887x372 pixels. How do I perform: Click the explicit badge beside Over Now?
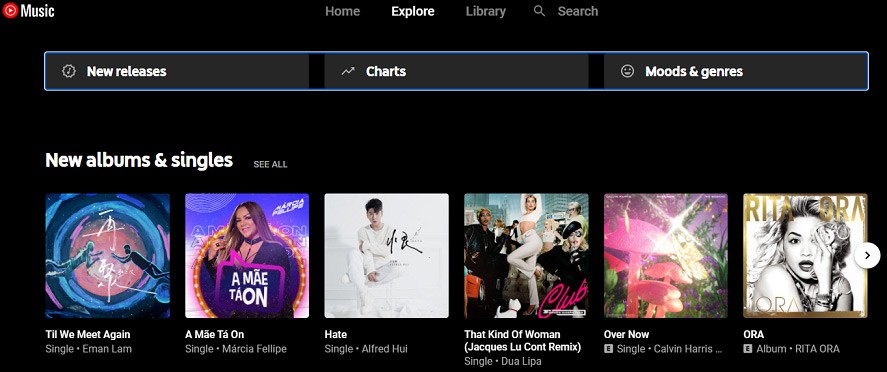click(x=608, y=349)
